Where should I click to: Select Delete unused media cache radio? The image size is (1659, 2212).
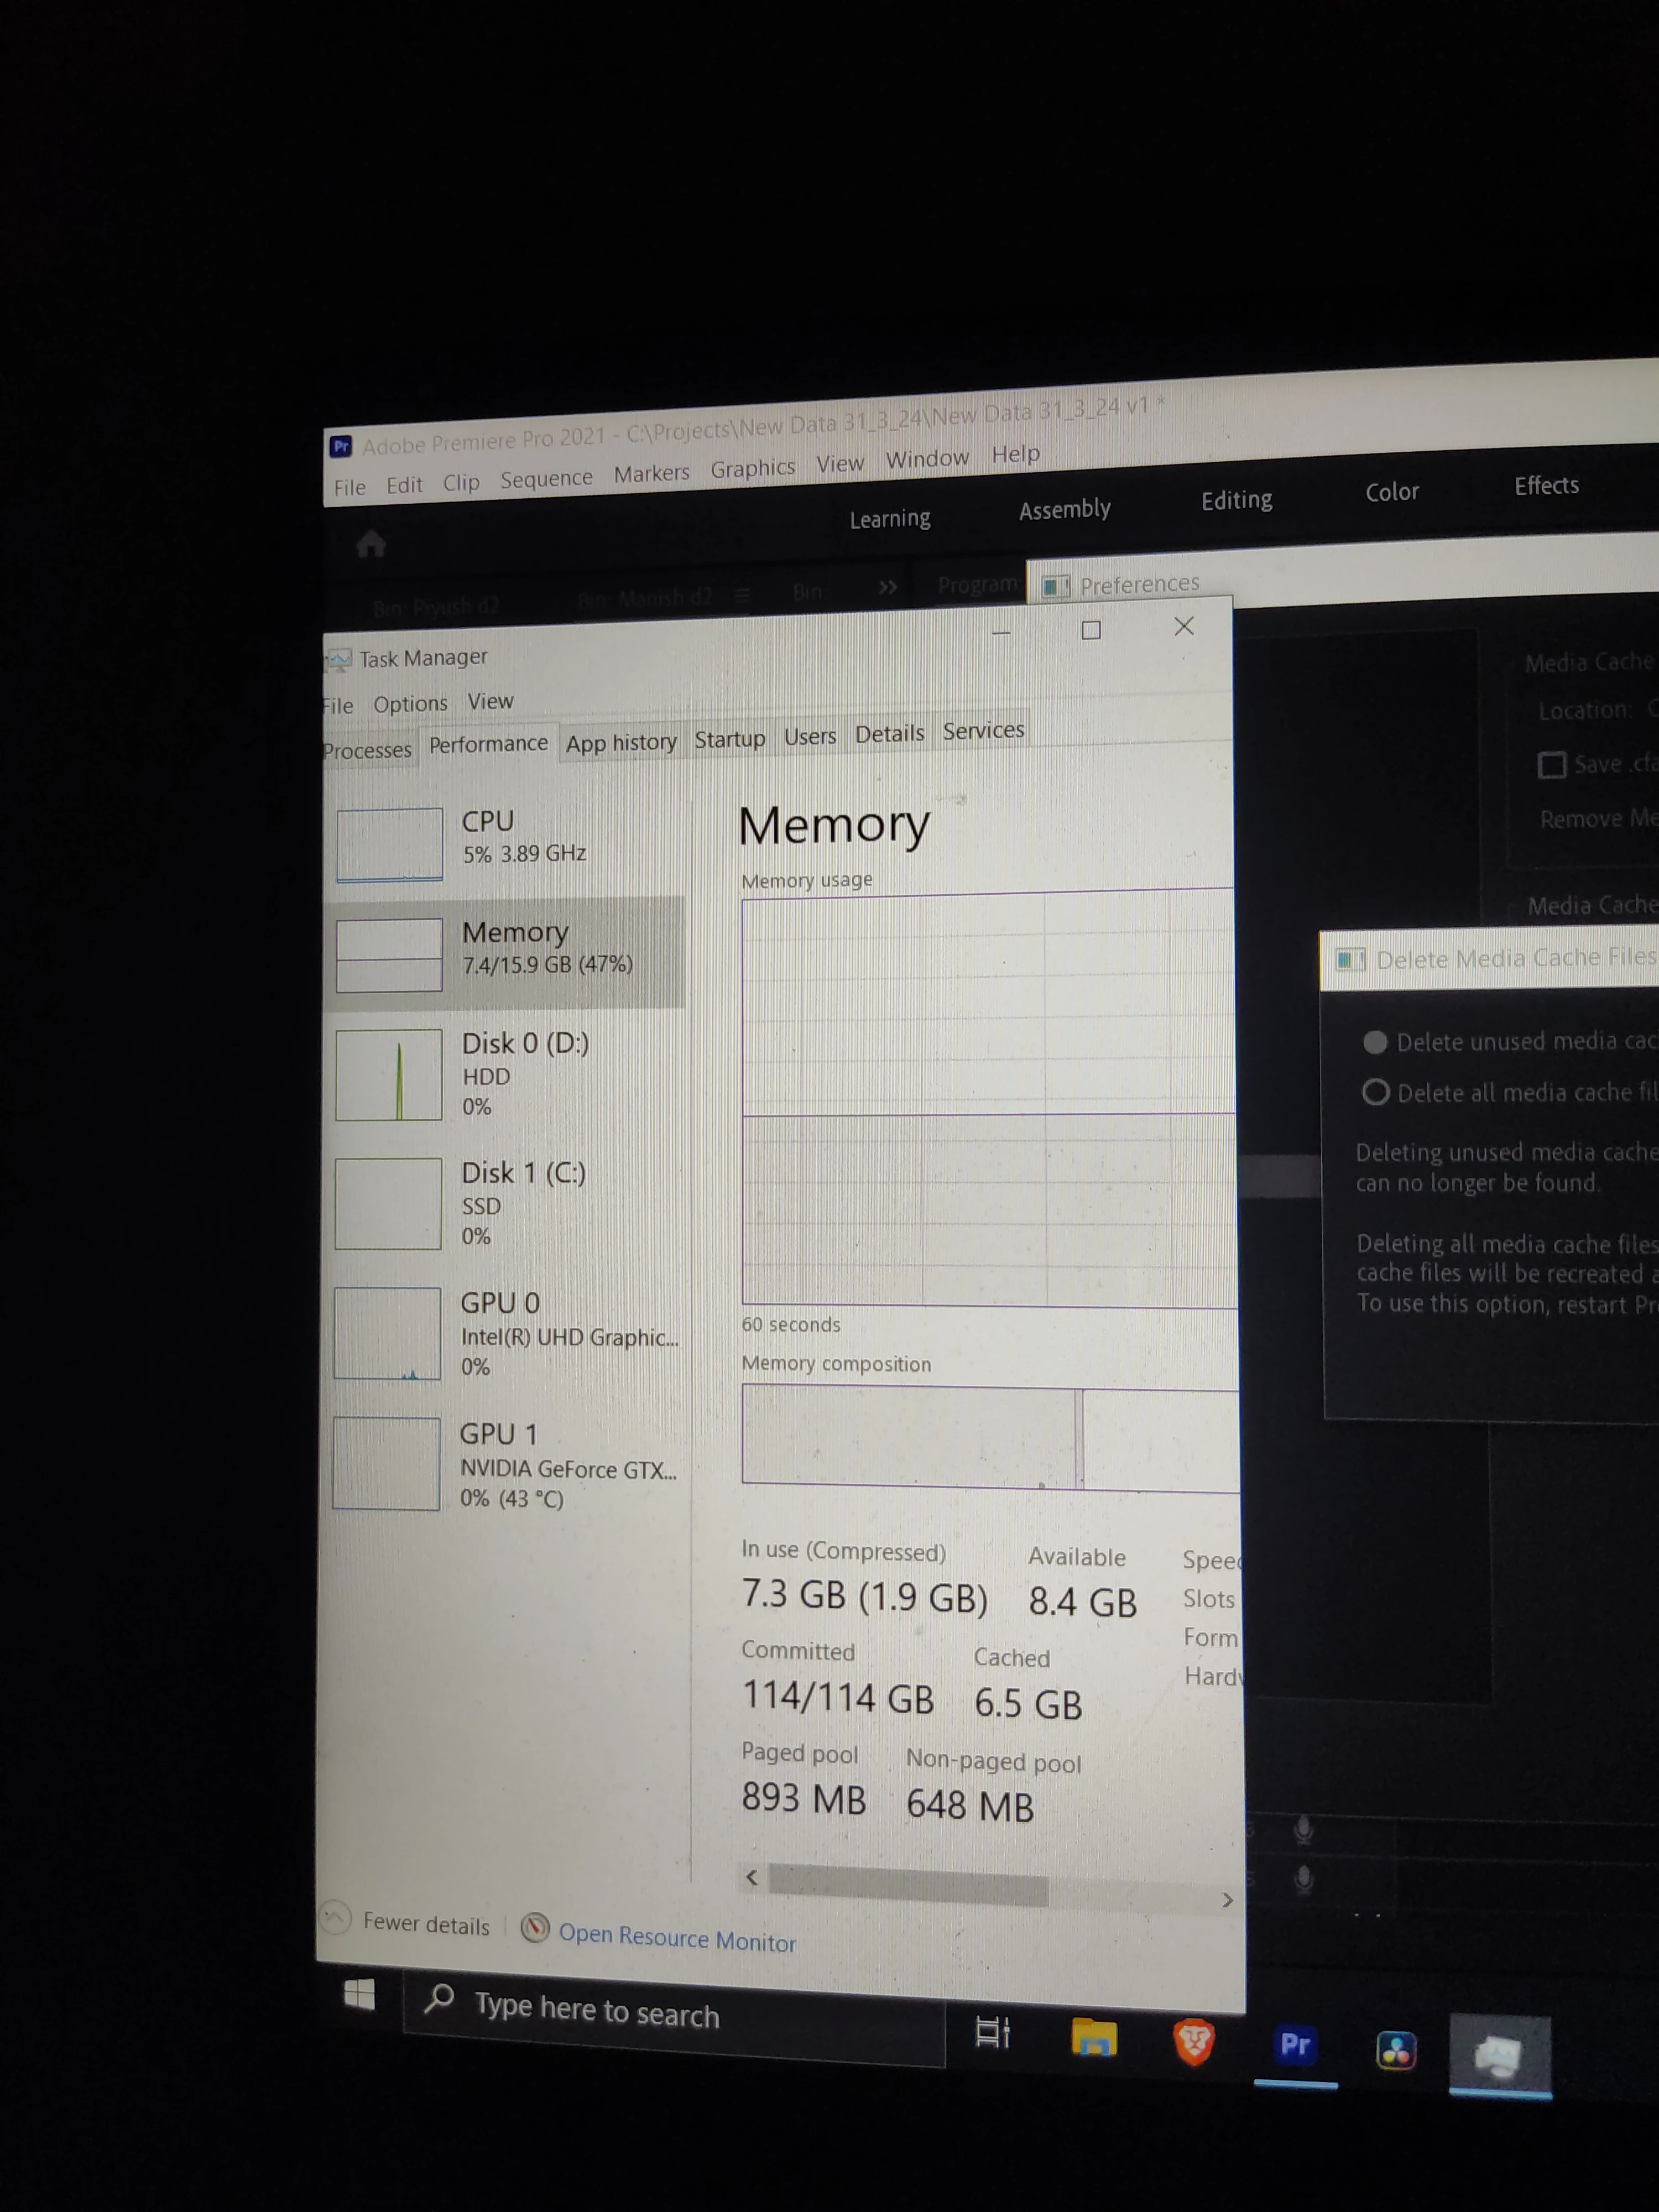(x=1375, y=1042)
